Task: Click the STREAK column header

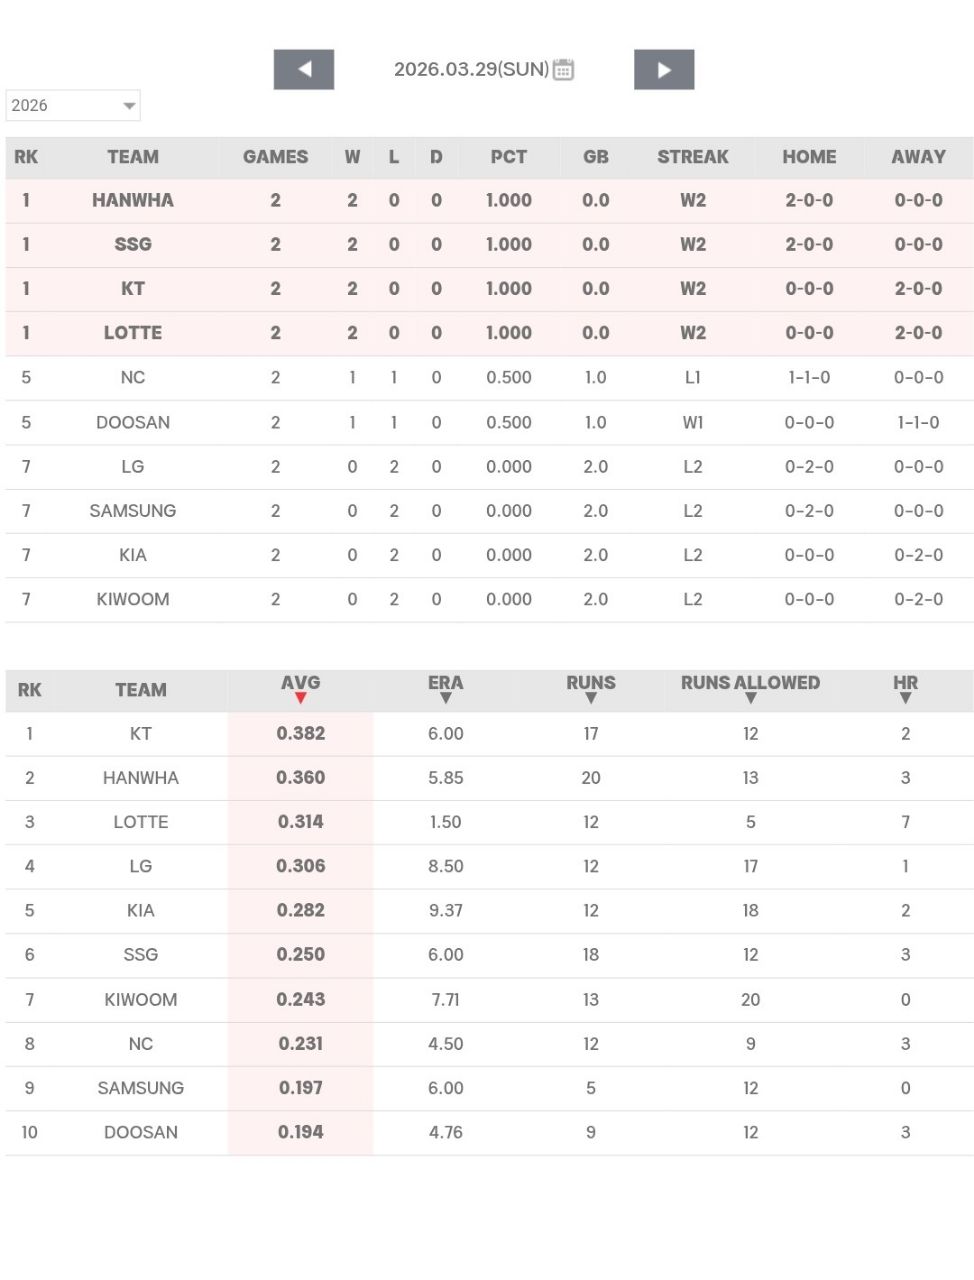Action: (693, 157)
